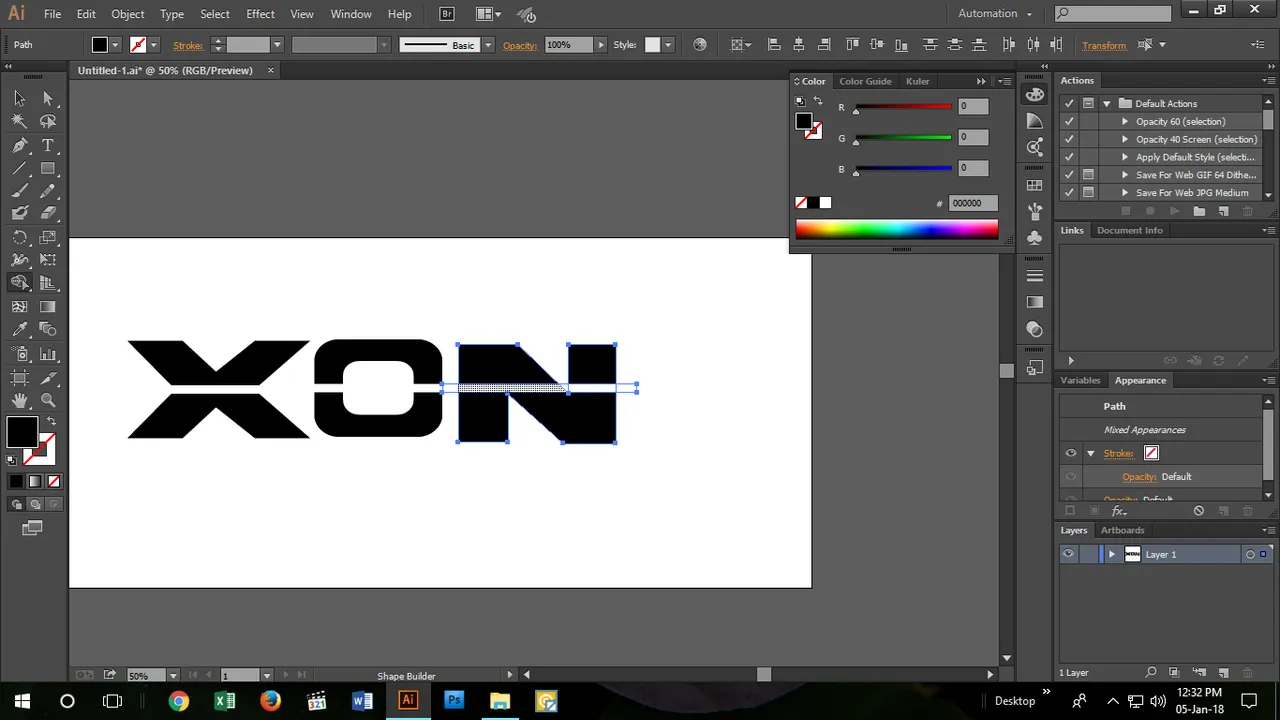Select the Eraser tool
The height and width of the screenshot is (720, 1280).
coord(47,213)
